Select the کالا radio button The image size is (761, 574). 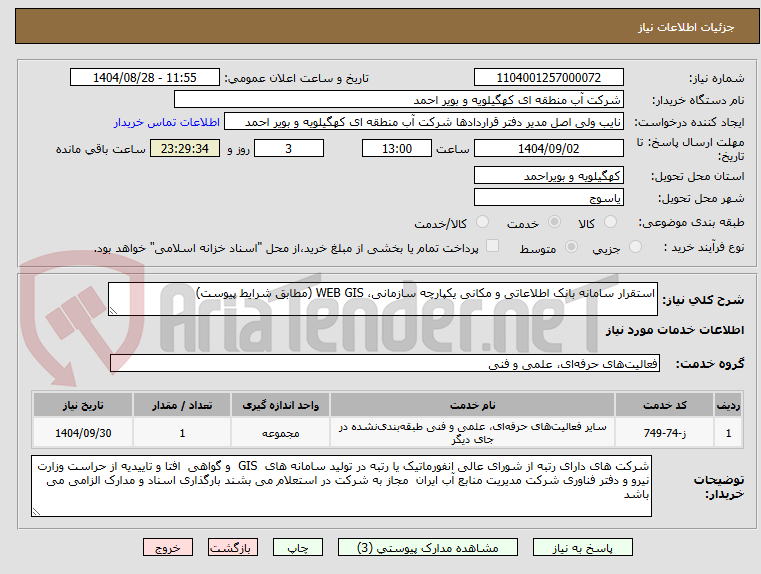coord(610,222)
